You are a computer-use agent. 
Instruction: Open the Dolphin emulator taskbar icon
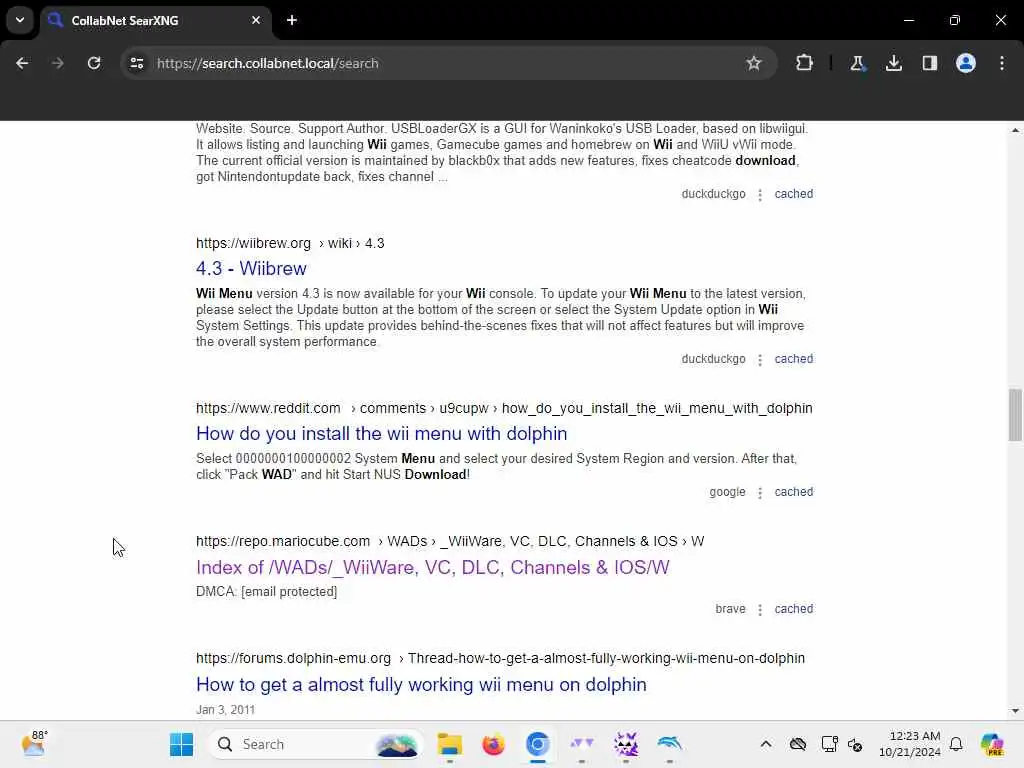tap(670, 744)
